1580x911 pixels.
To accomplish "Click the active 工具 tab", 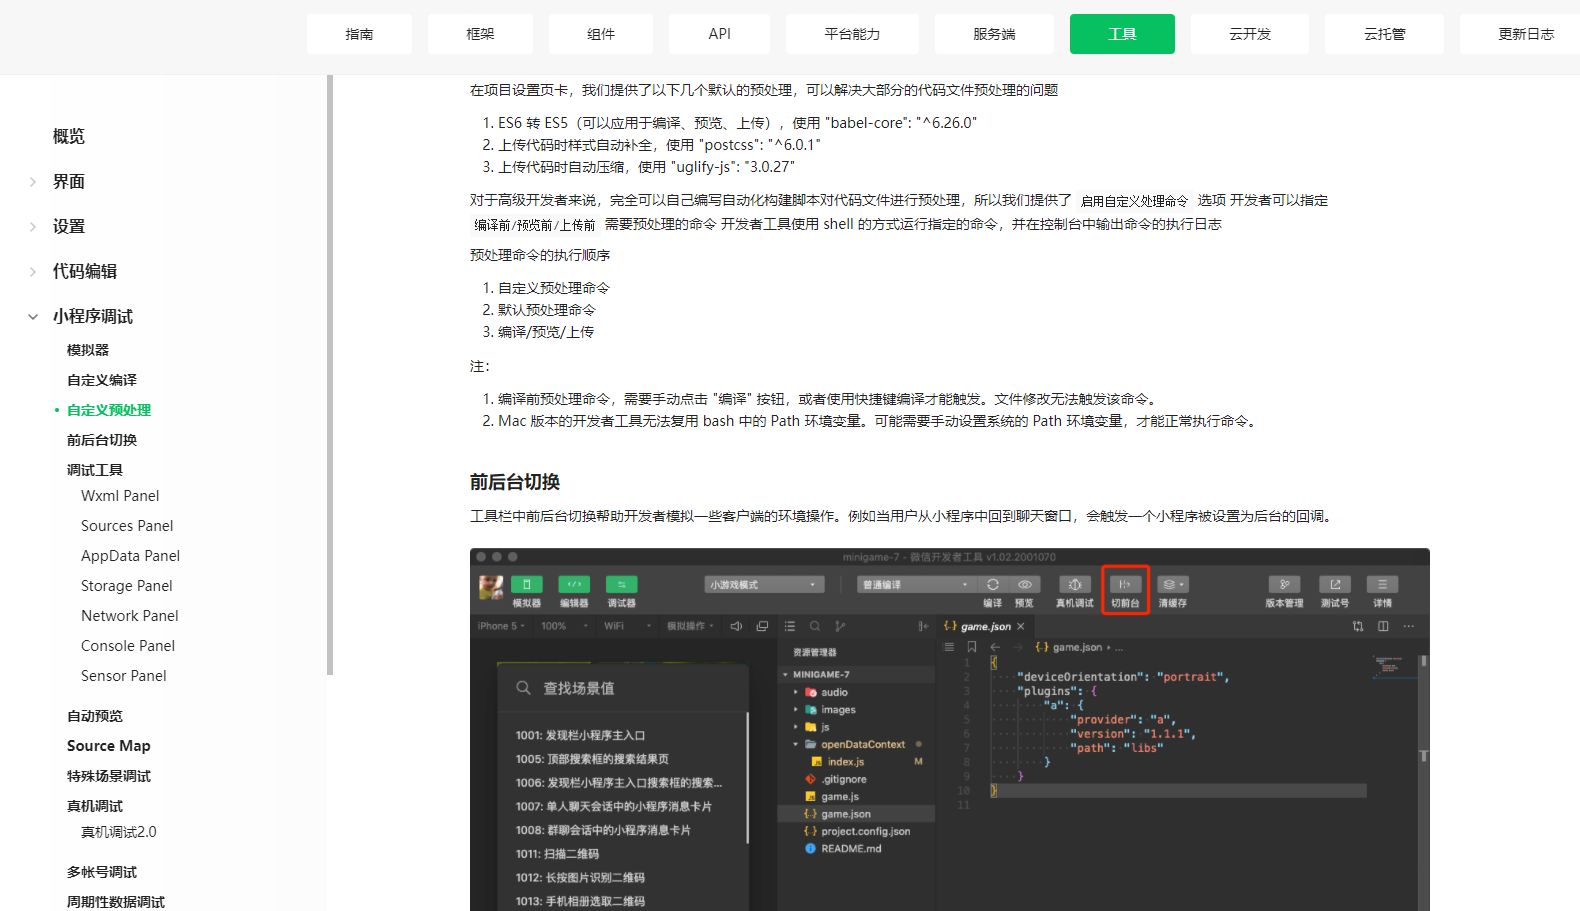I will coord(1122,34).
